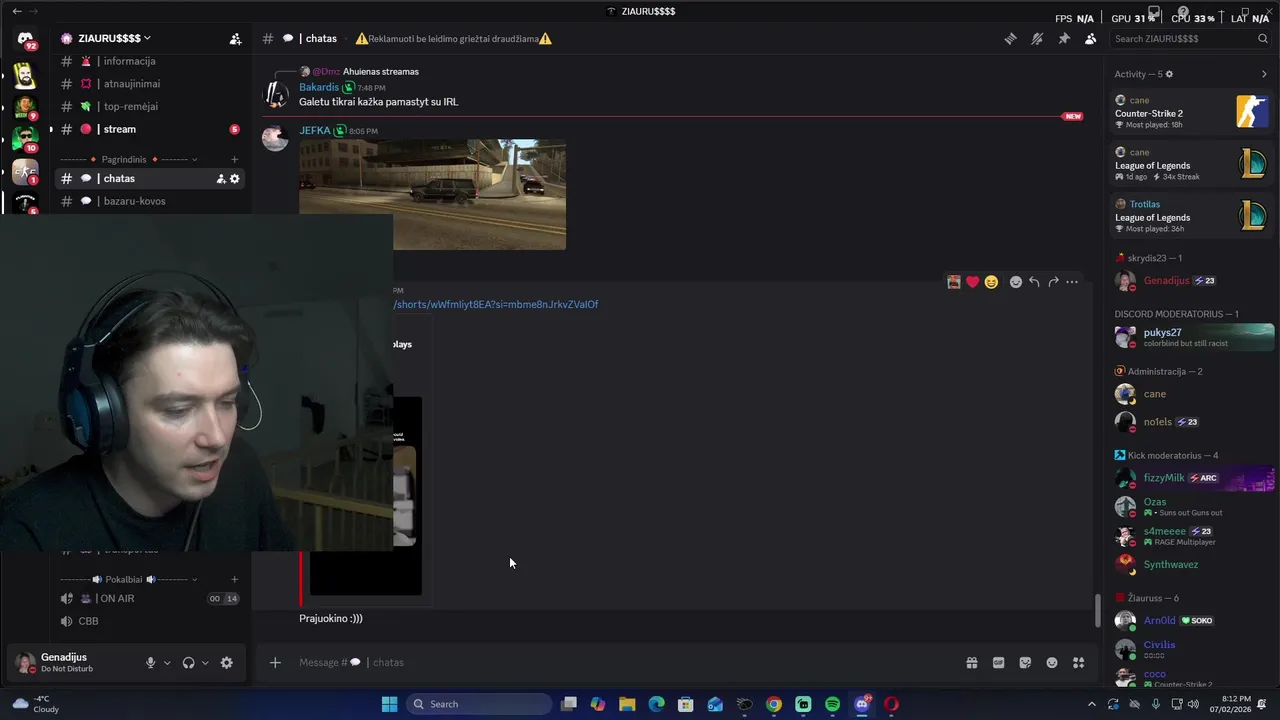This screenshot has height=720, width=1280.
Task: Open the emoji picker in message bar
Action: 1052,662
